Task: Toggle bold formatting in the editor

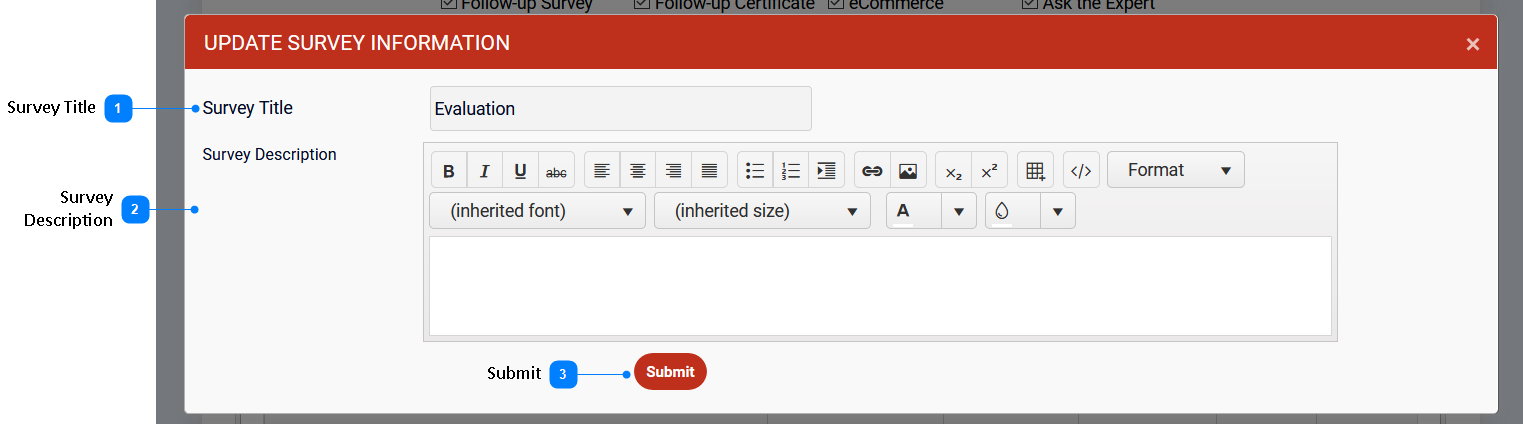Action: pyautogui.click(x=449, y=171)
